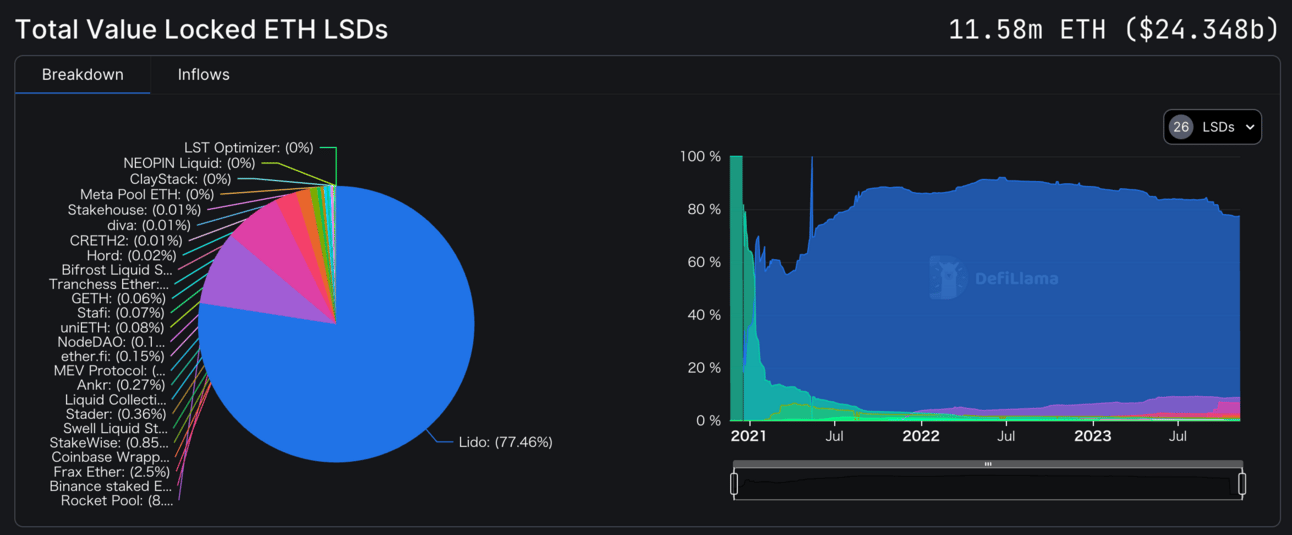This screenshot has height=535, width=1292.
Task: Click the StakeWise label
Action: click(109, 443)
